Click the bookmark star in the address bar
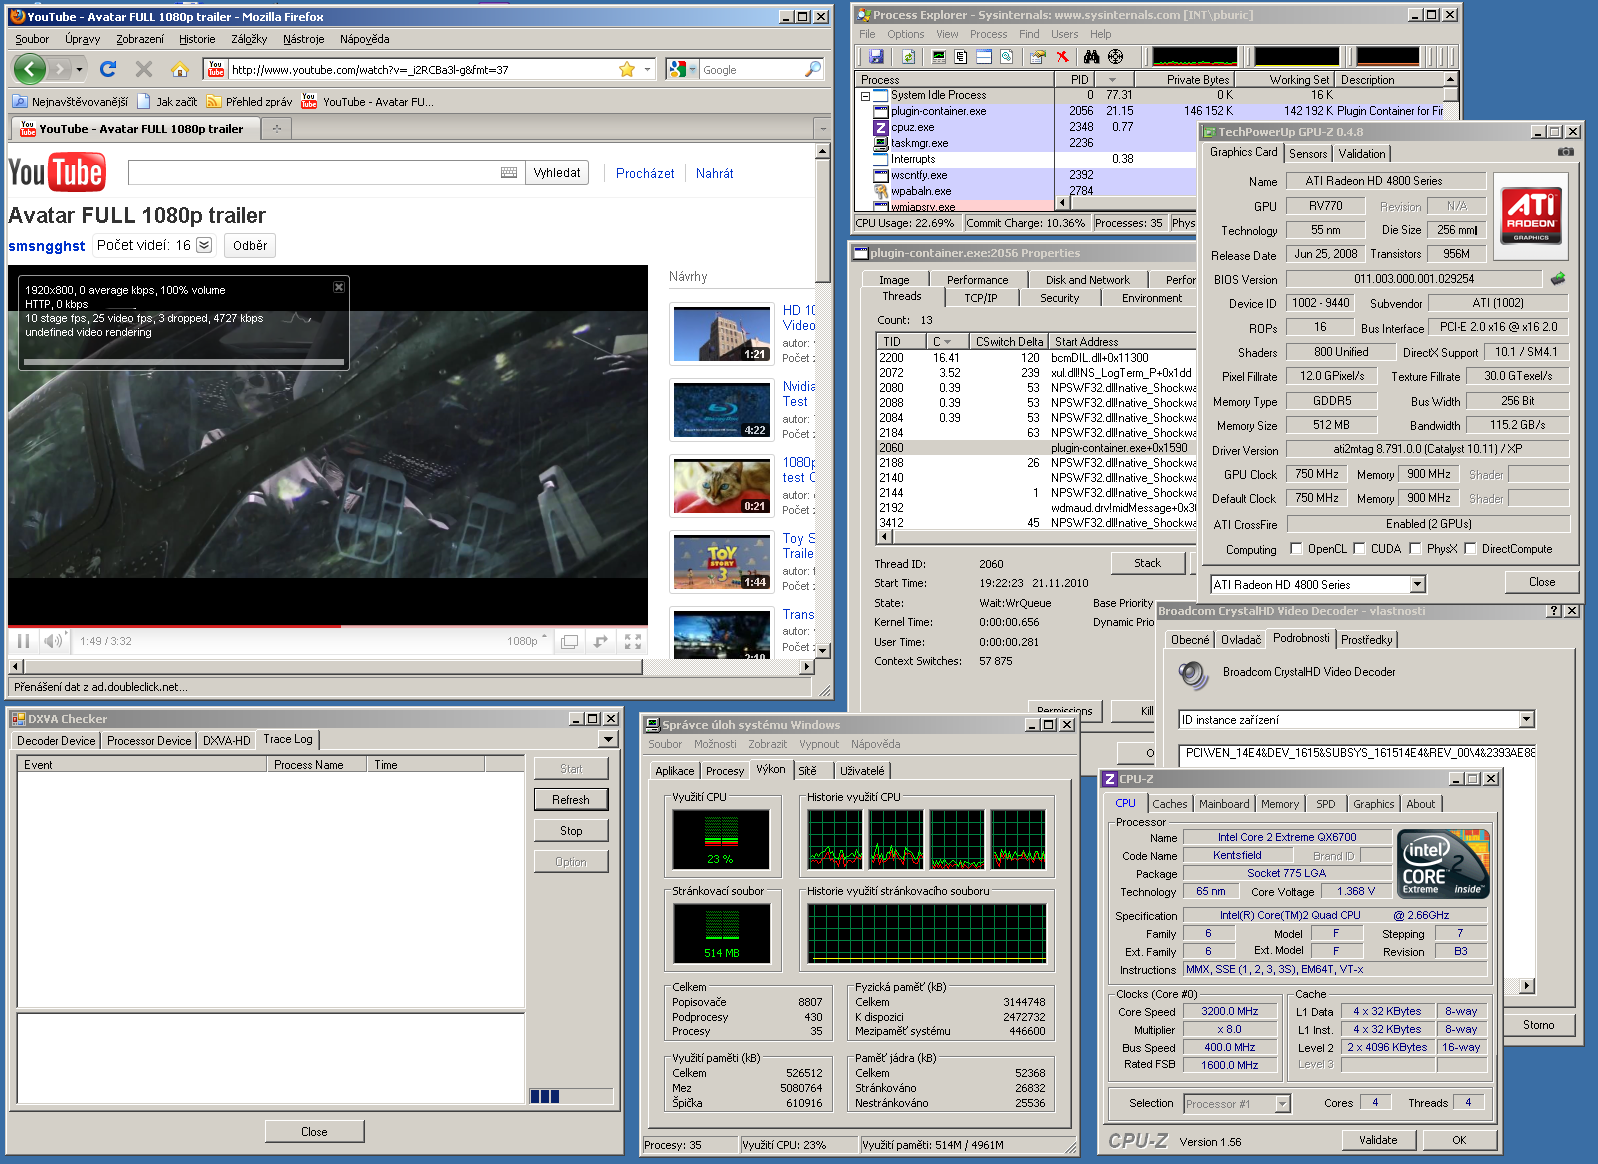This screenshot has width=1598, height=1164. pyautogui.click(x=627, y=69)
